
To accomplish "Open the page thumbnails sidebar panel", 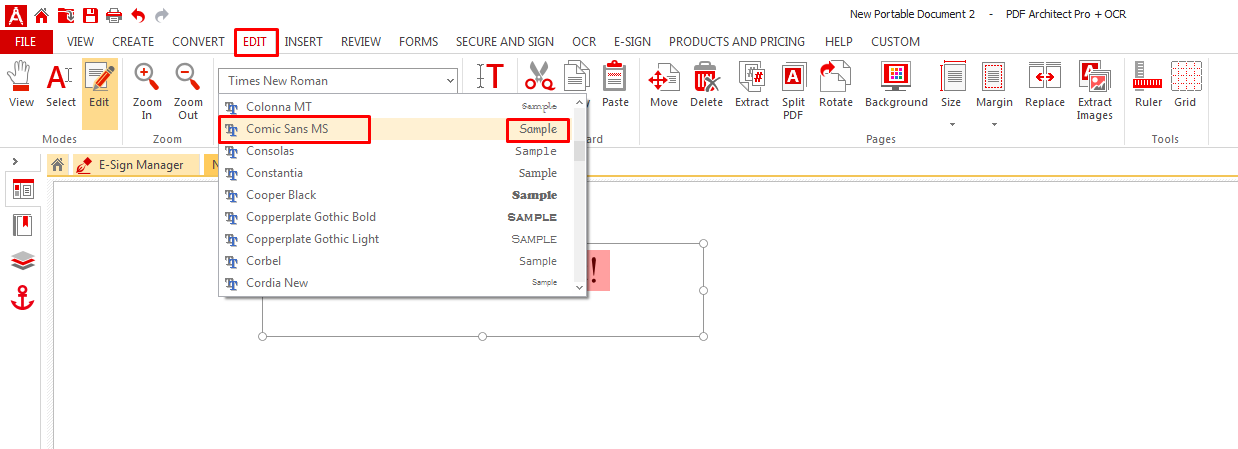I will pos(23,189).
